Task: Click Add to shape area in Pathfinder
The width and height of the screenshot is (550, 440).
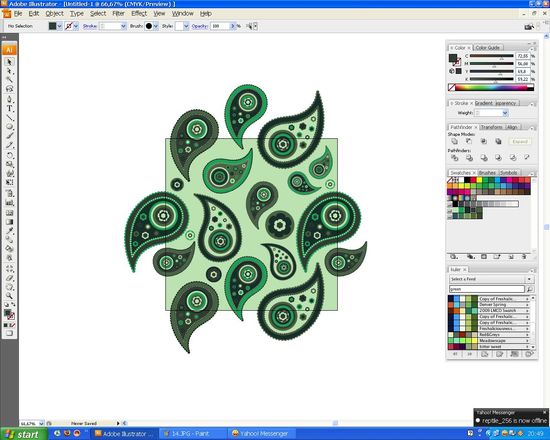Action: coord(455,141)
